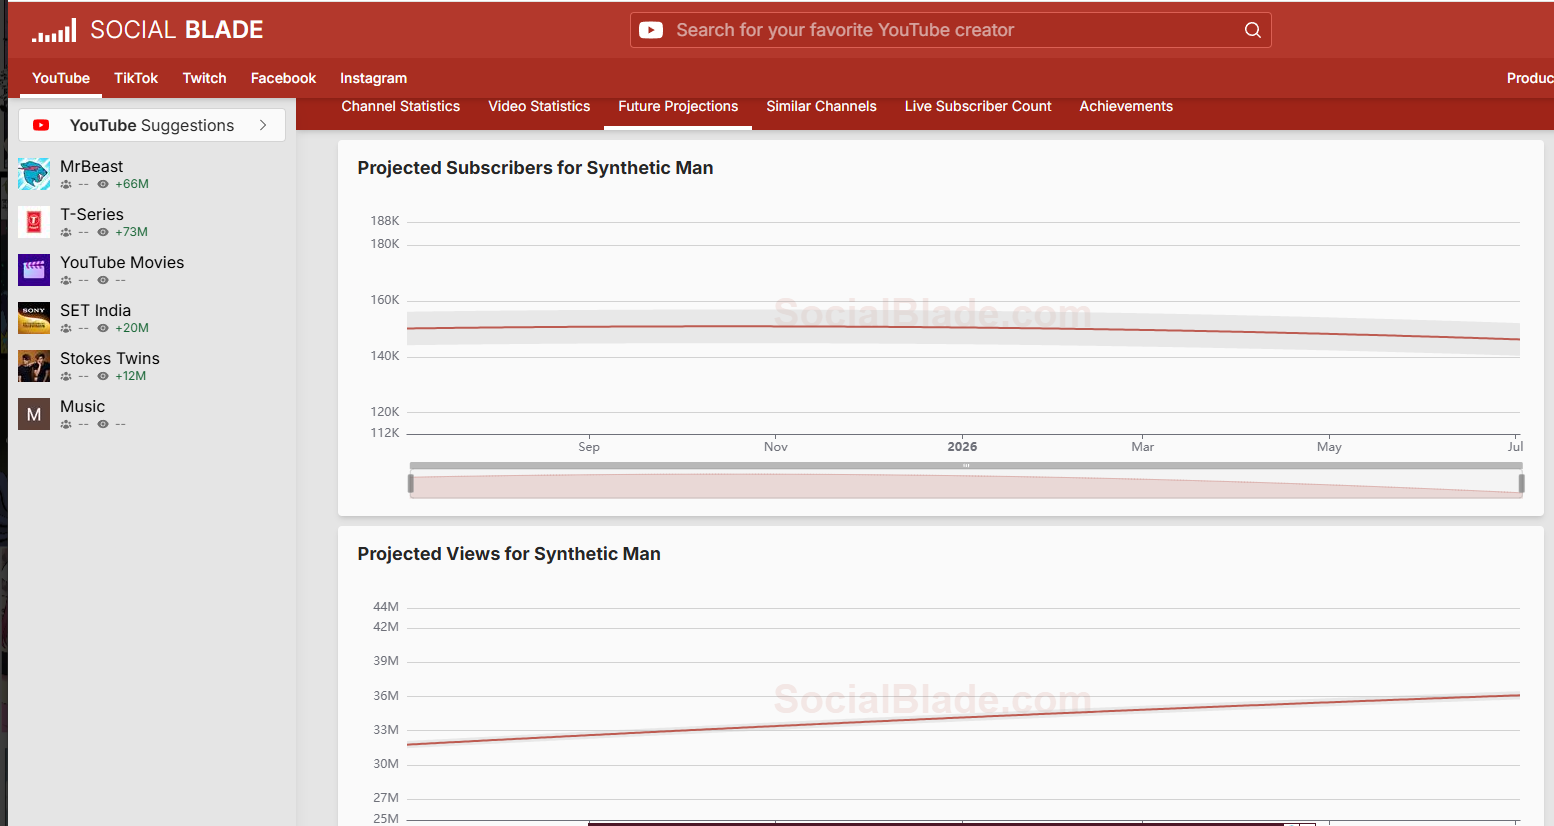The height and width of the screenshot is (826, 1554).
Task: Click +66M views value under MrBeast
Action: [x=132, y=184]
